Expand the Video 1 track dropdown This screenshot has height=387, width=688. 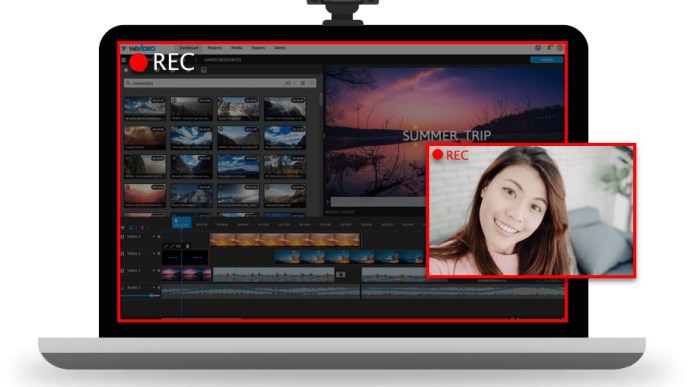tap(154, 271)
